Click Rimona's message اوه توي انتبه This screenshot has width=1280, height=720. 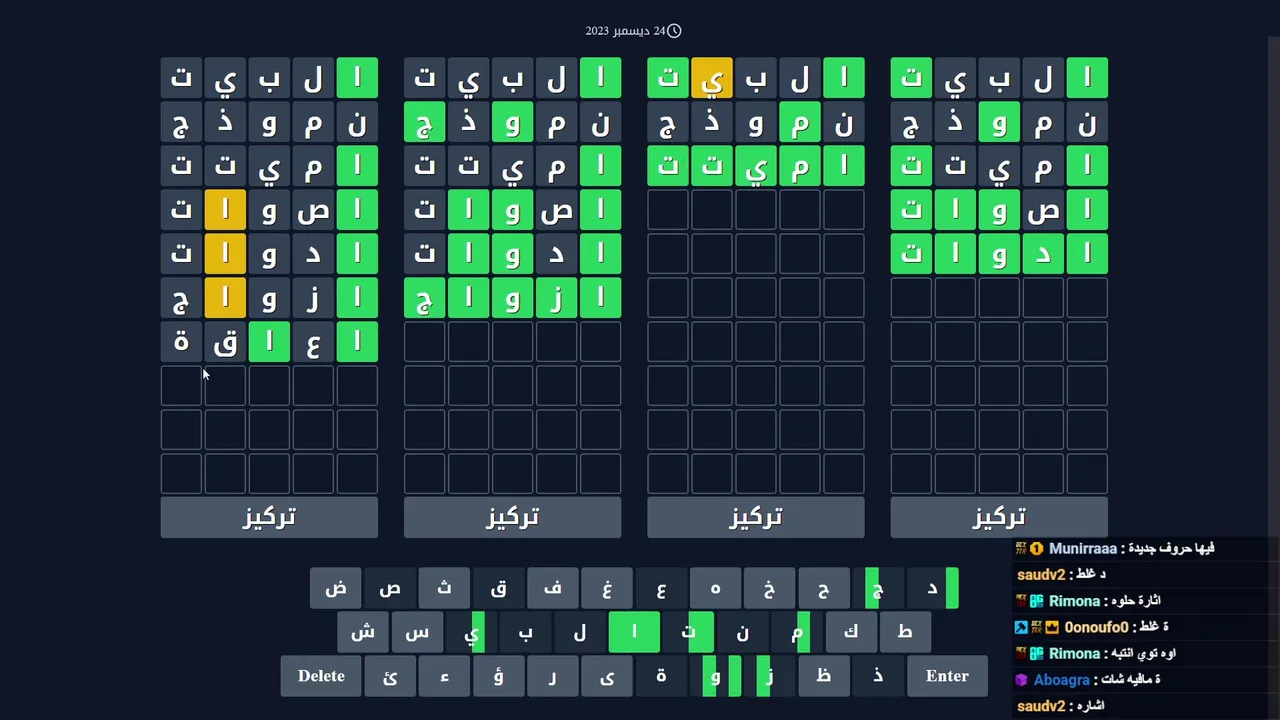(x=1142, y=653)
